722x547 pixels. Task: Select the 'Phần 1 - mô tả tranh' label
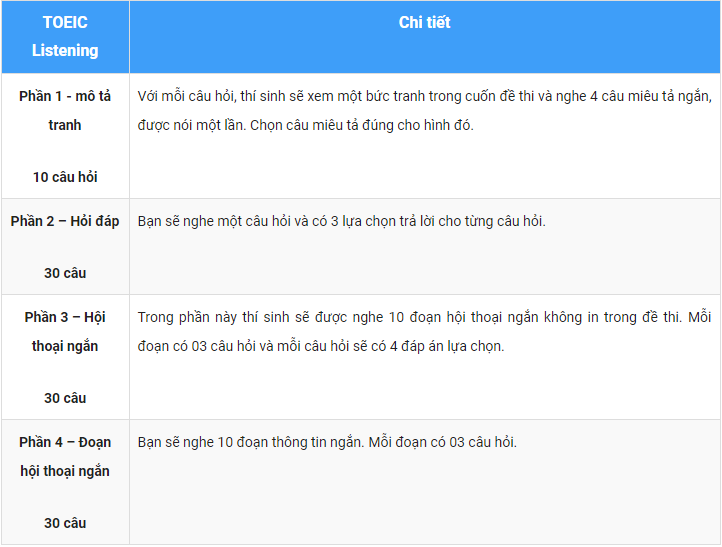[65, 111]
